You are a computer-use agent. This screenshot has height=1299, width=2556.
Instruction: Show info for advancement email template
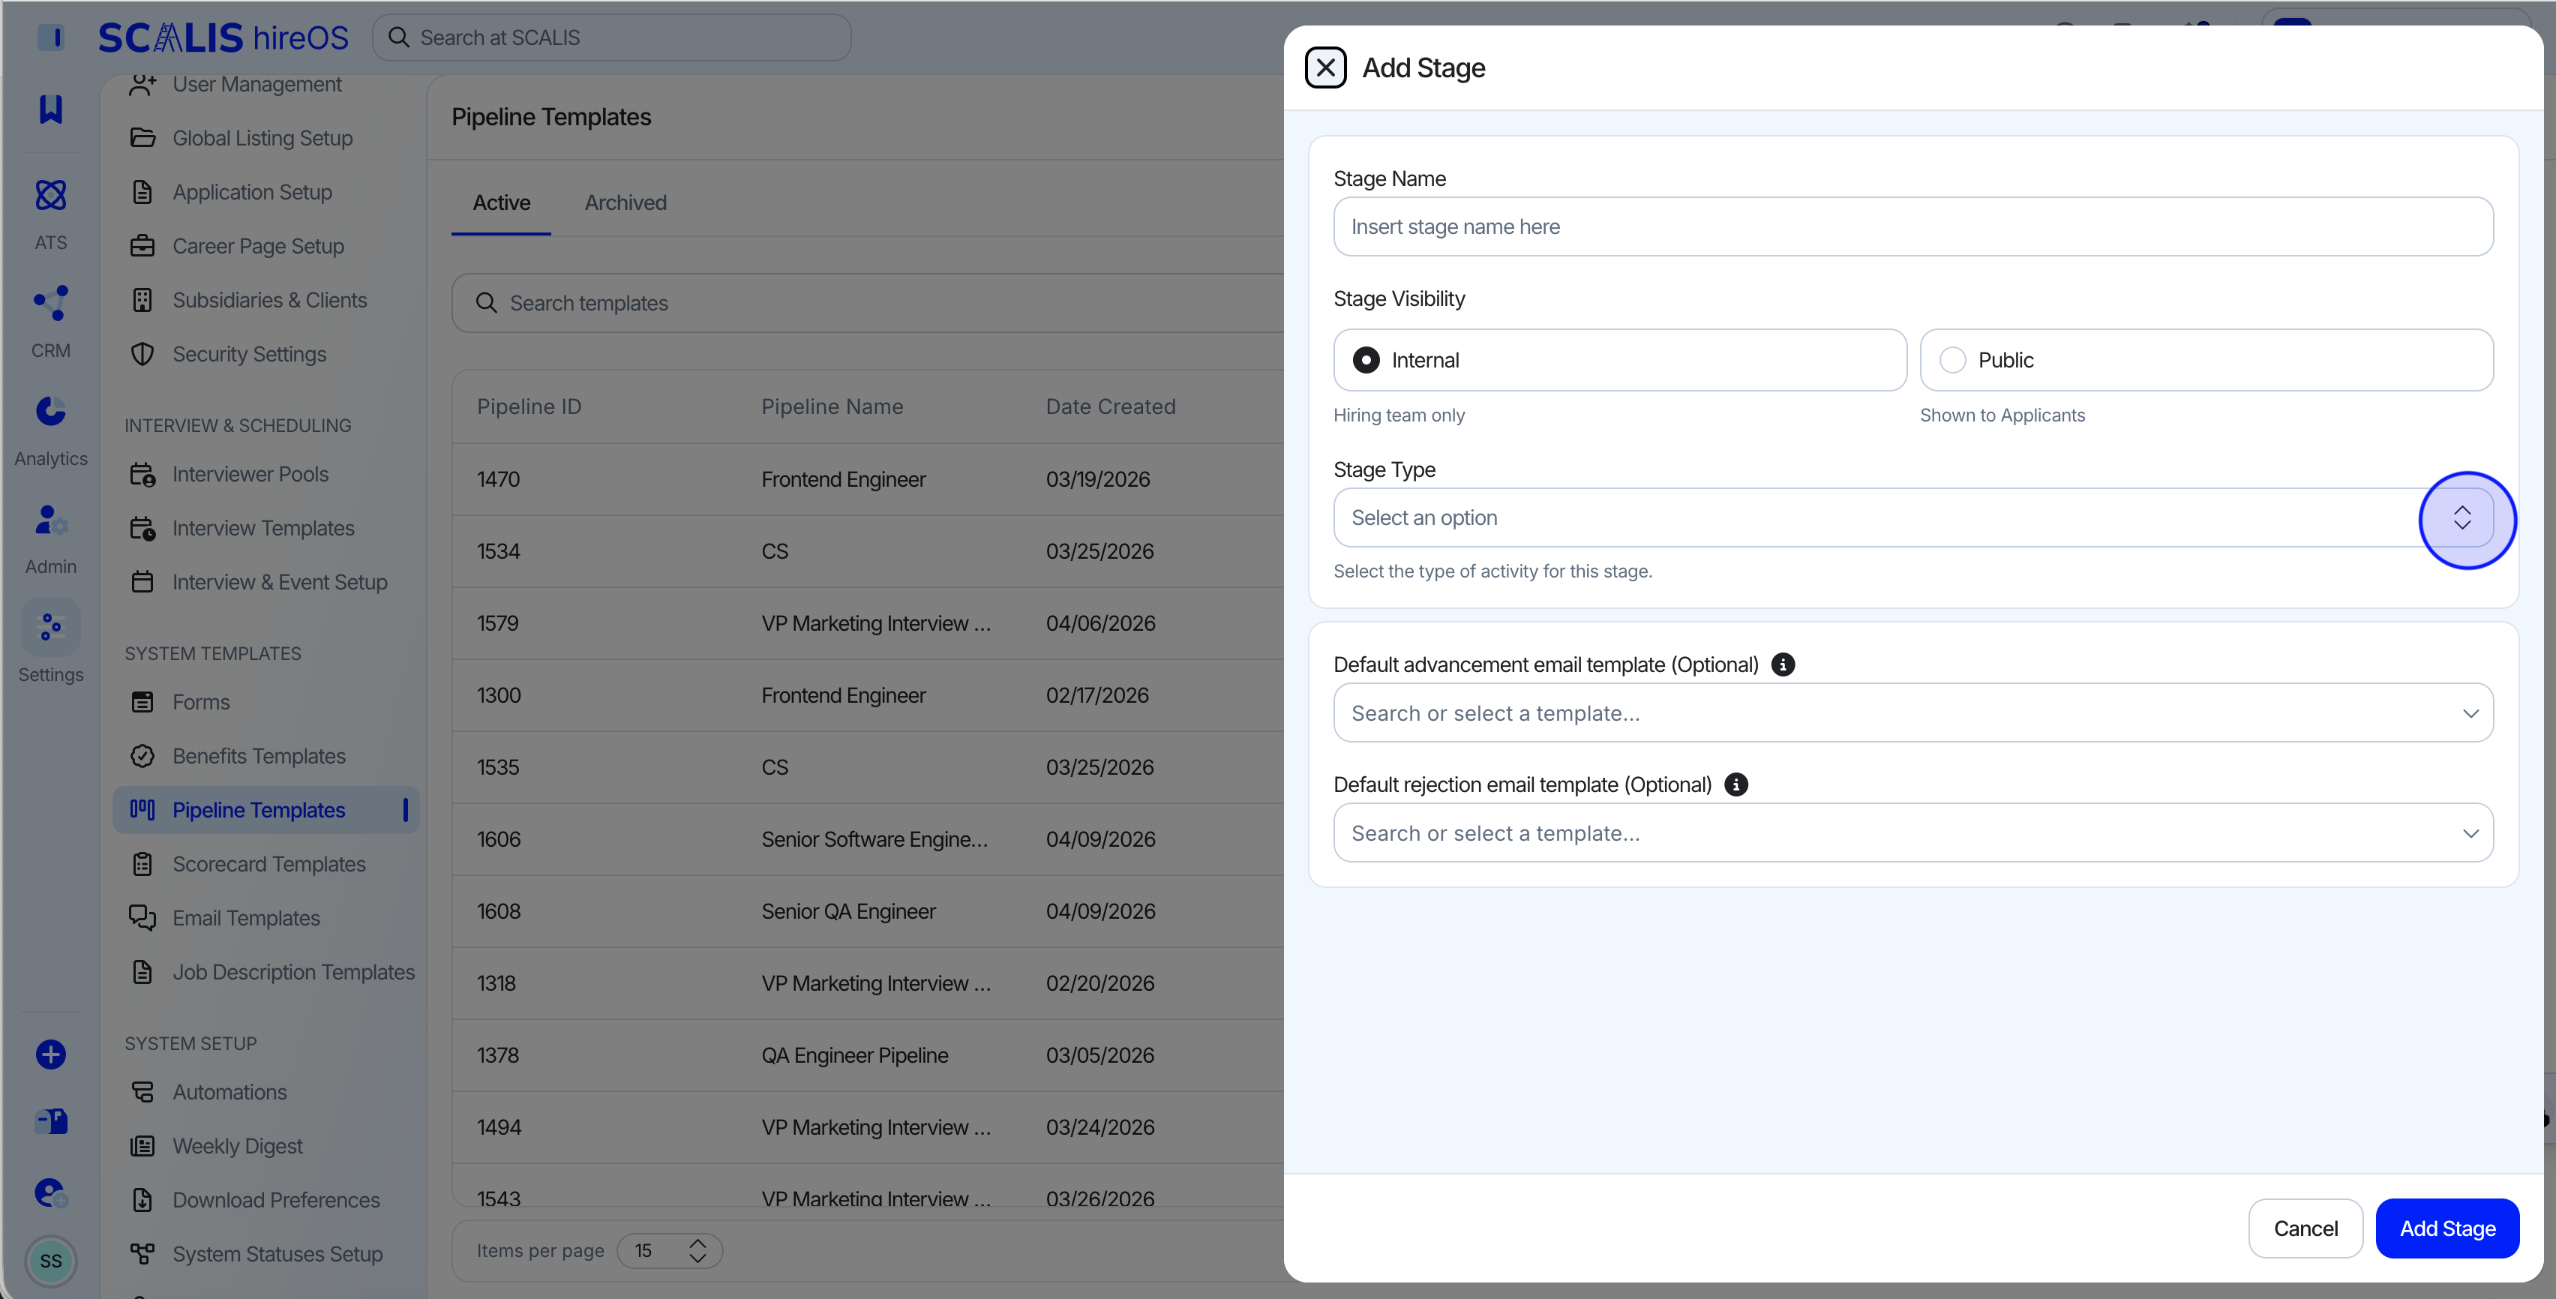coord(1783,664)
